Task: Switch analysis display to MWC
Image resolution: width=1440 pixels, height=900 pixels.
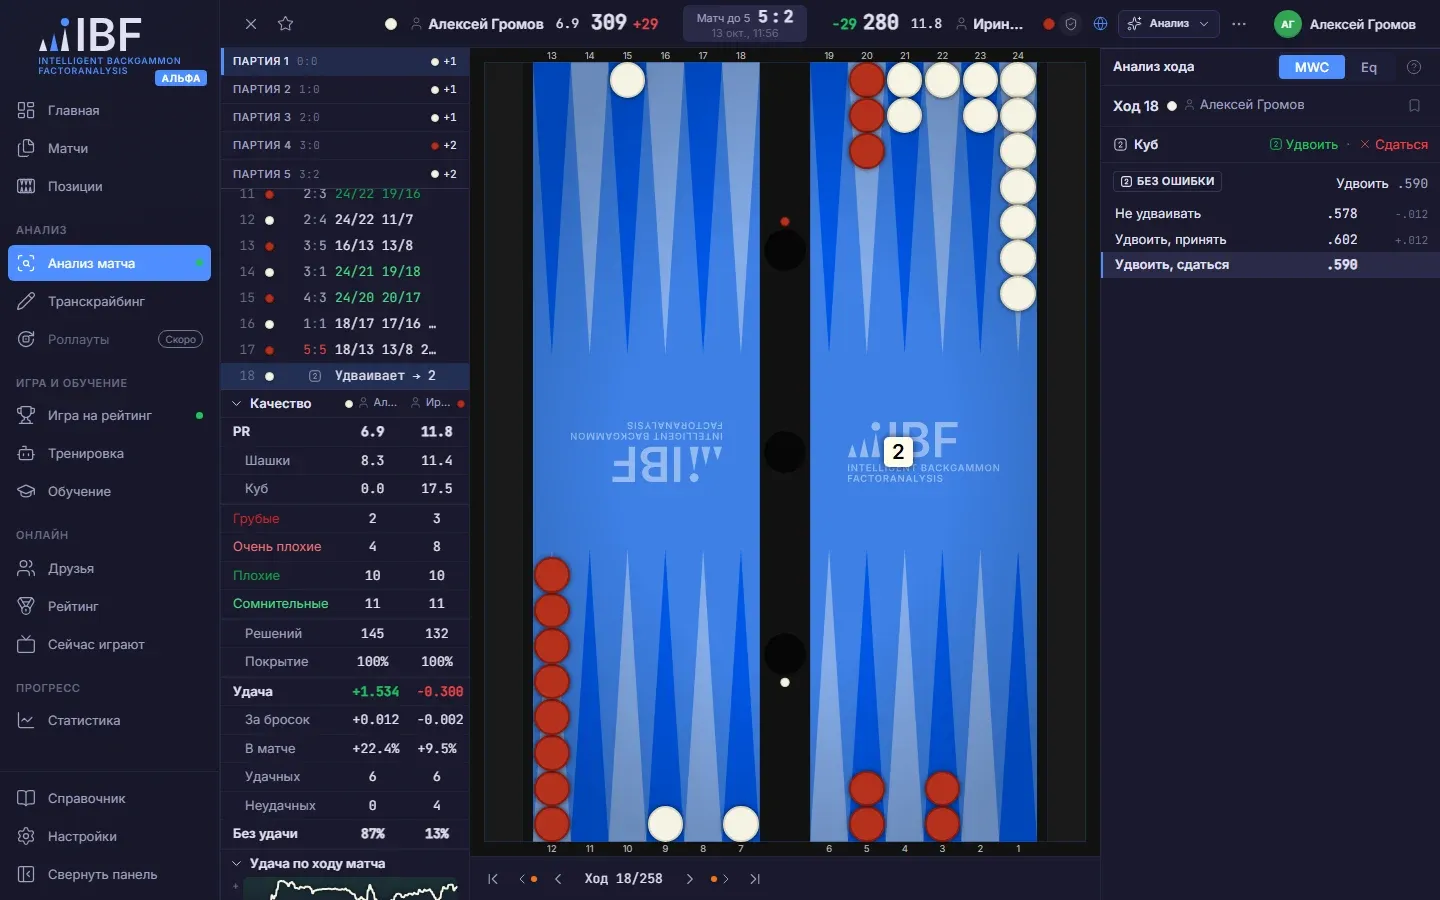Action: 1311,67
